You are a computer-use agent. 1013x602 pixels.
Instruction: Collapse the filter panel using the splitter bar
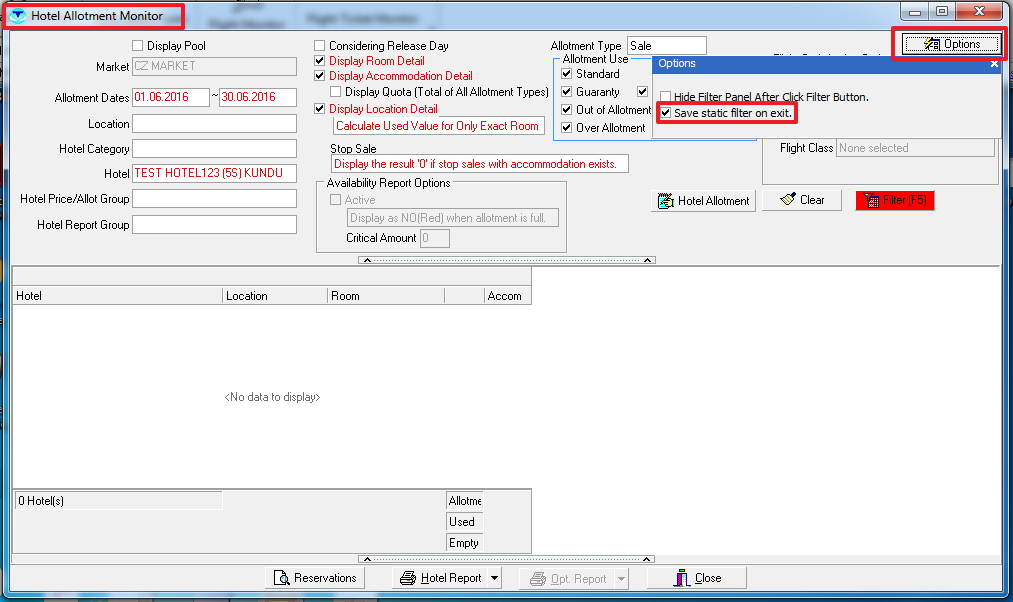pos(507,260)
